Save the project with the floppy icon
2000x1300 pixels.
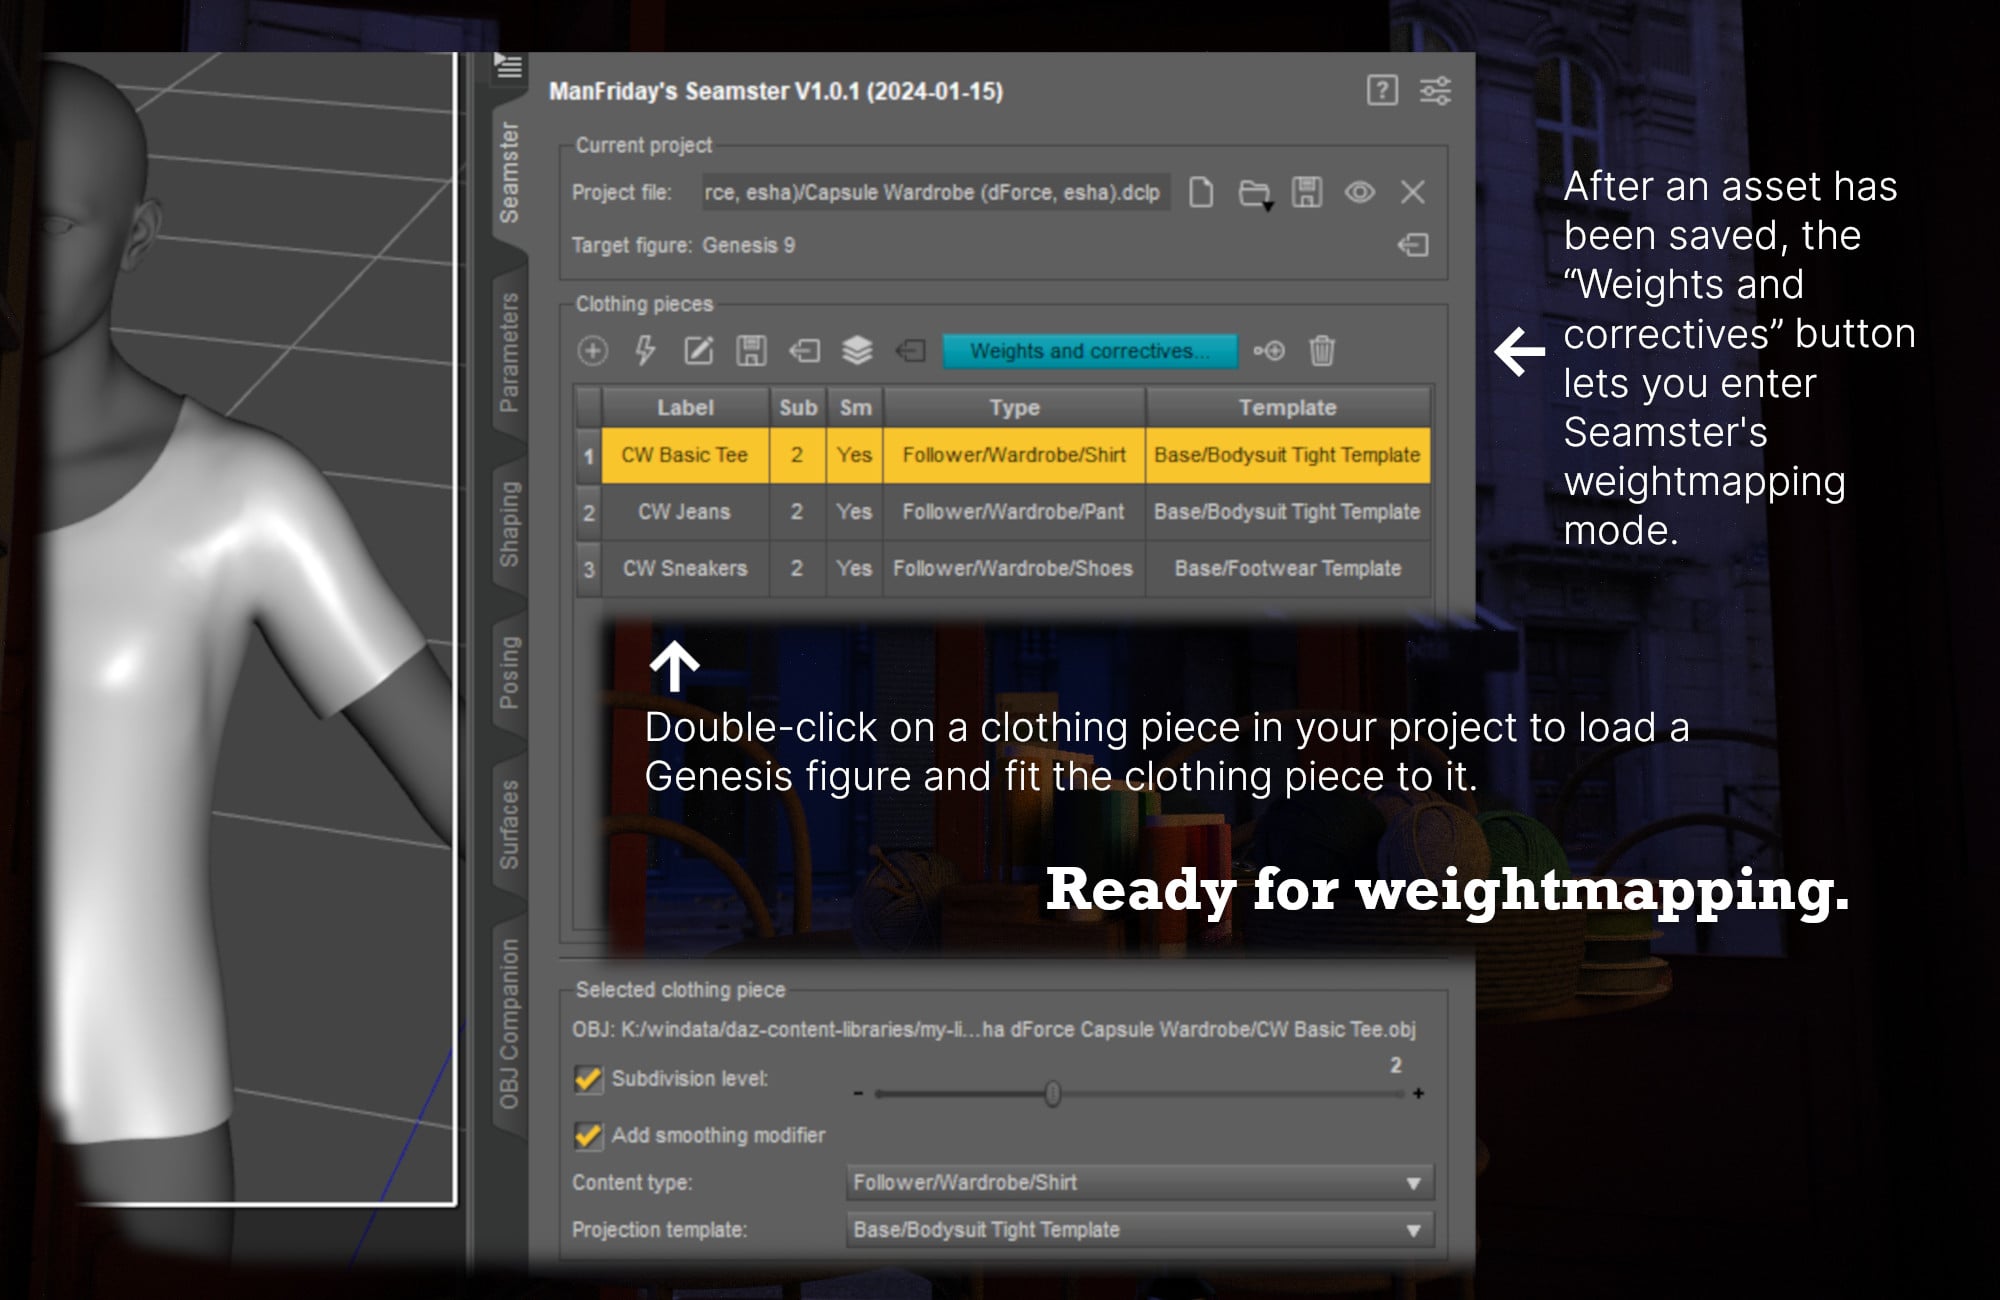coord(1306,192)
